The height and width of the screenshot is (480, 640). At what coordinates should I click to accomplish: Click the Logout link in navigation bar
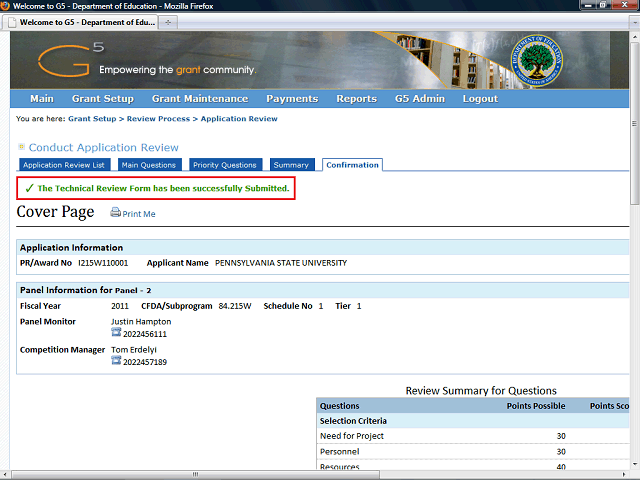(x=480, y=99)
